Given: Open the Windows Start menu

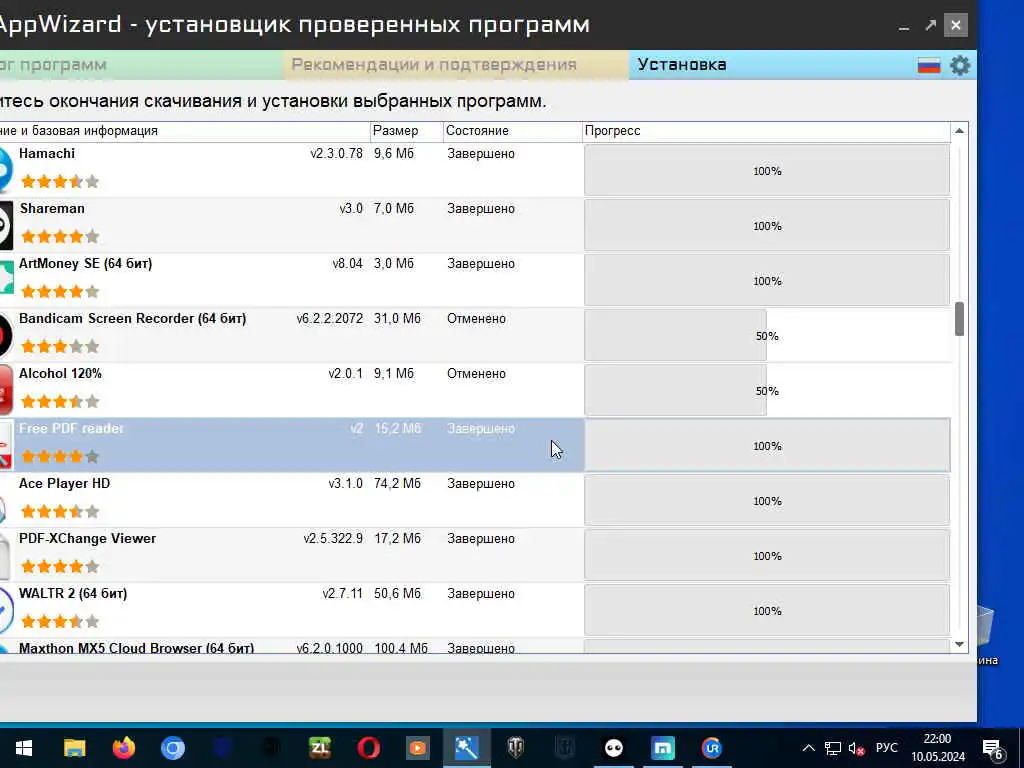Looking at the screenshot, I should coord(24,748).
